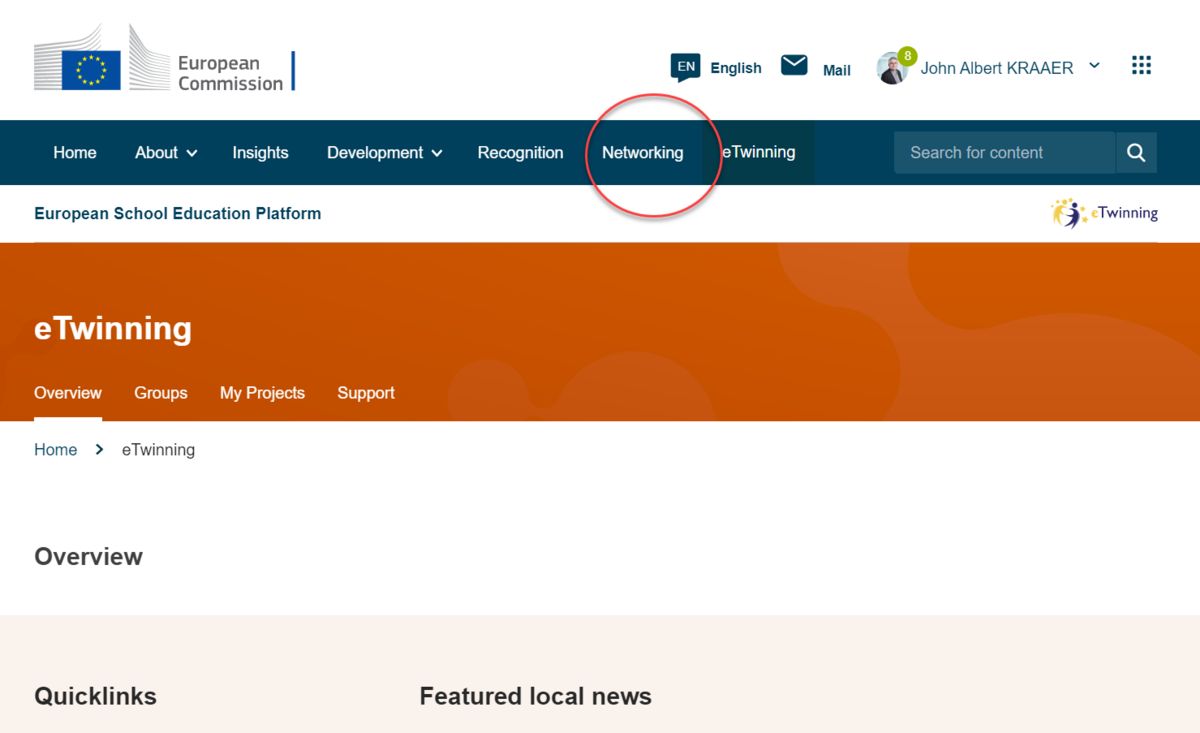Click the user profile avatar picture

(x=891, y=69)
